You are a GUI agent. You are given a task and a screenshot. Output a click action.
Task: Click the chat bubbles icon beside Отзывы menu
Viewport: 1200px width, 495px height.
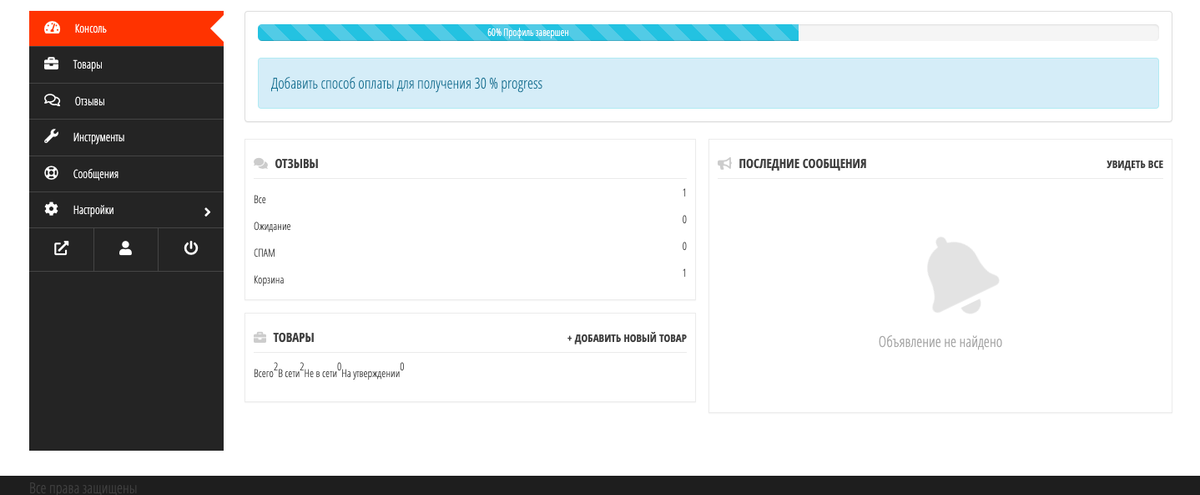[x=51, y=101]
